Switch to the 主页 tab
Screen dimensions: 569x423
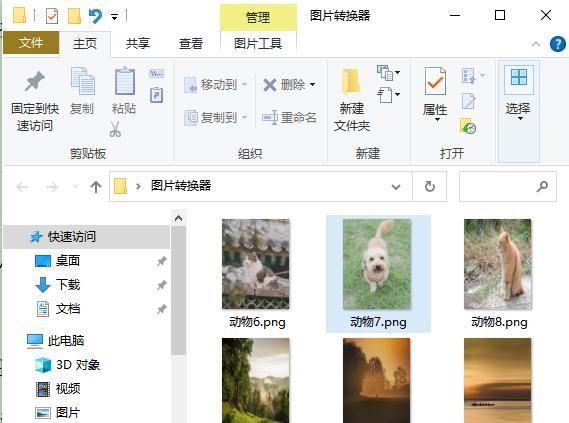coord(85,44)
